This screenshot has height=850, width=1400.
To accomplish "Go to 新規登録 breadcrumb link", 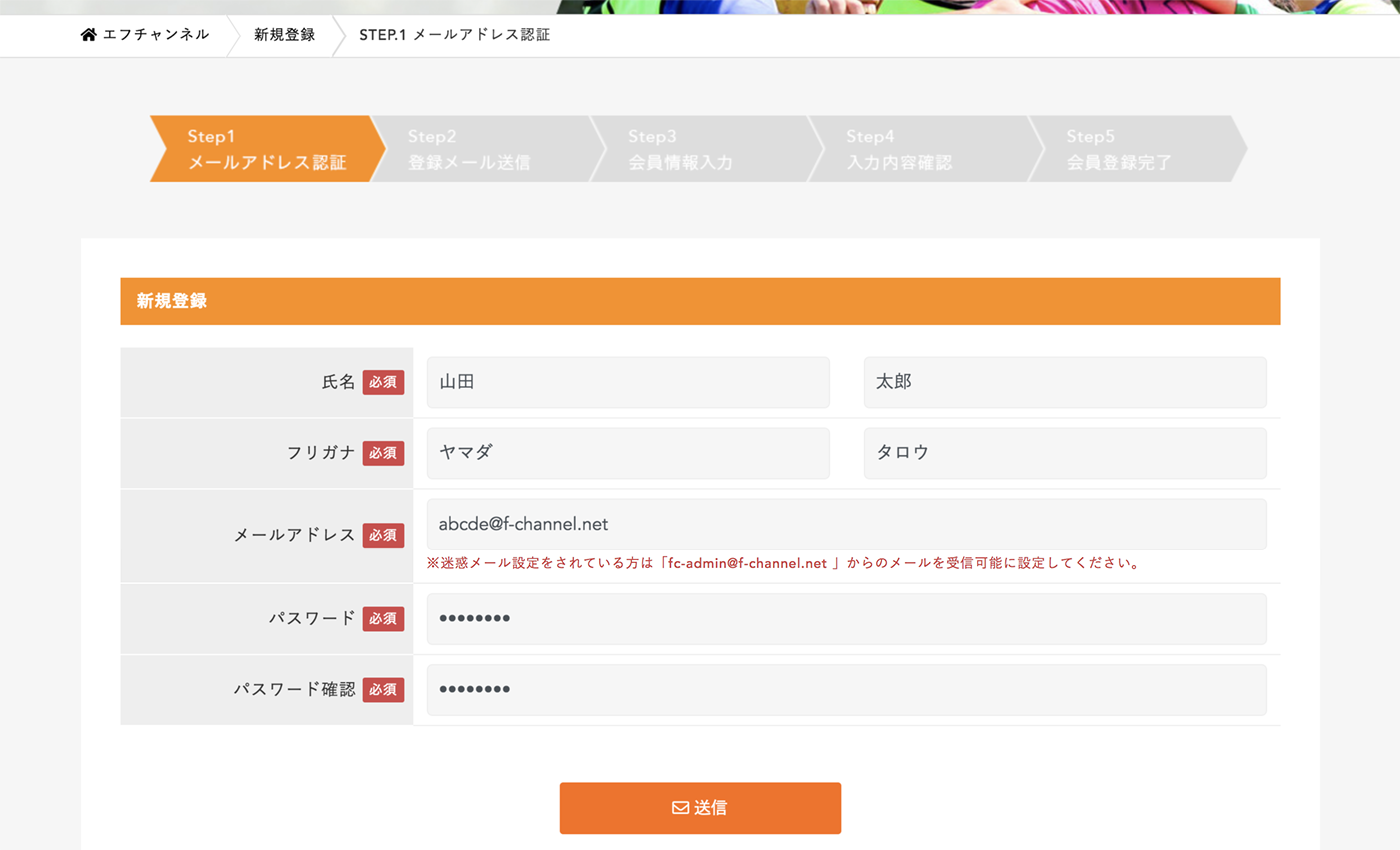I will (x=284, y=35).
